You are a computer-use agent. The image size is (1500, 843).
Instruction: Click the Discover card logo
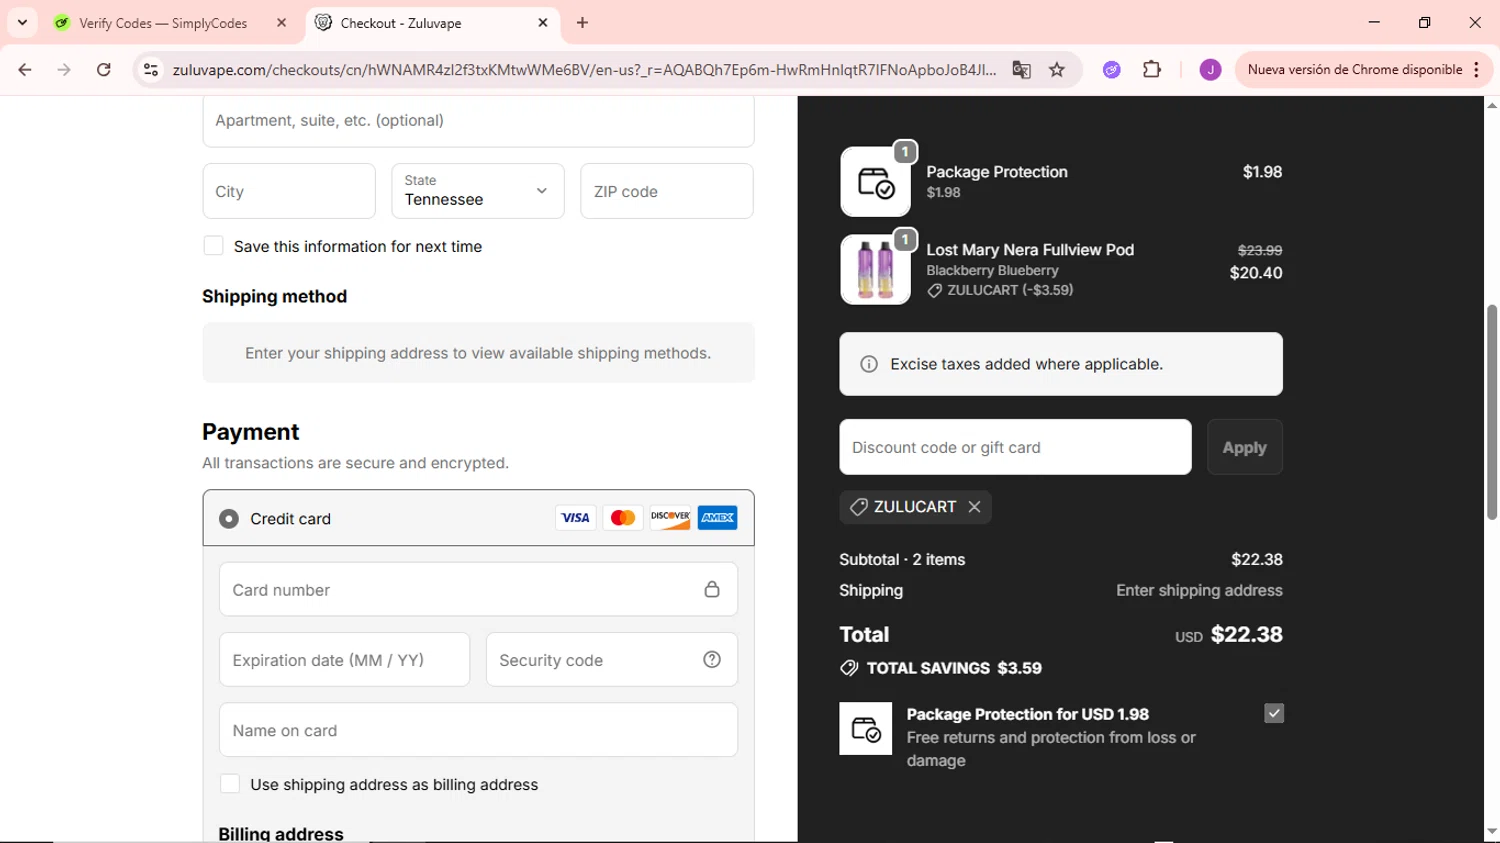(670, 518)
